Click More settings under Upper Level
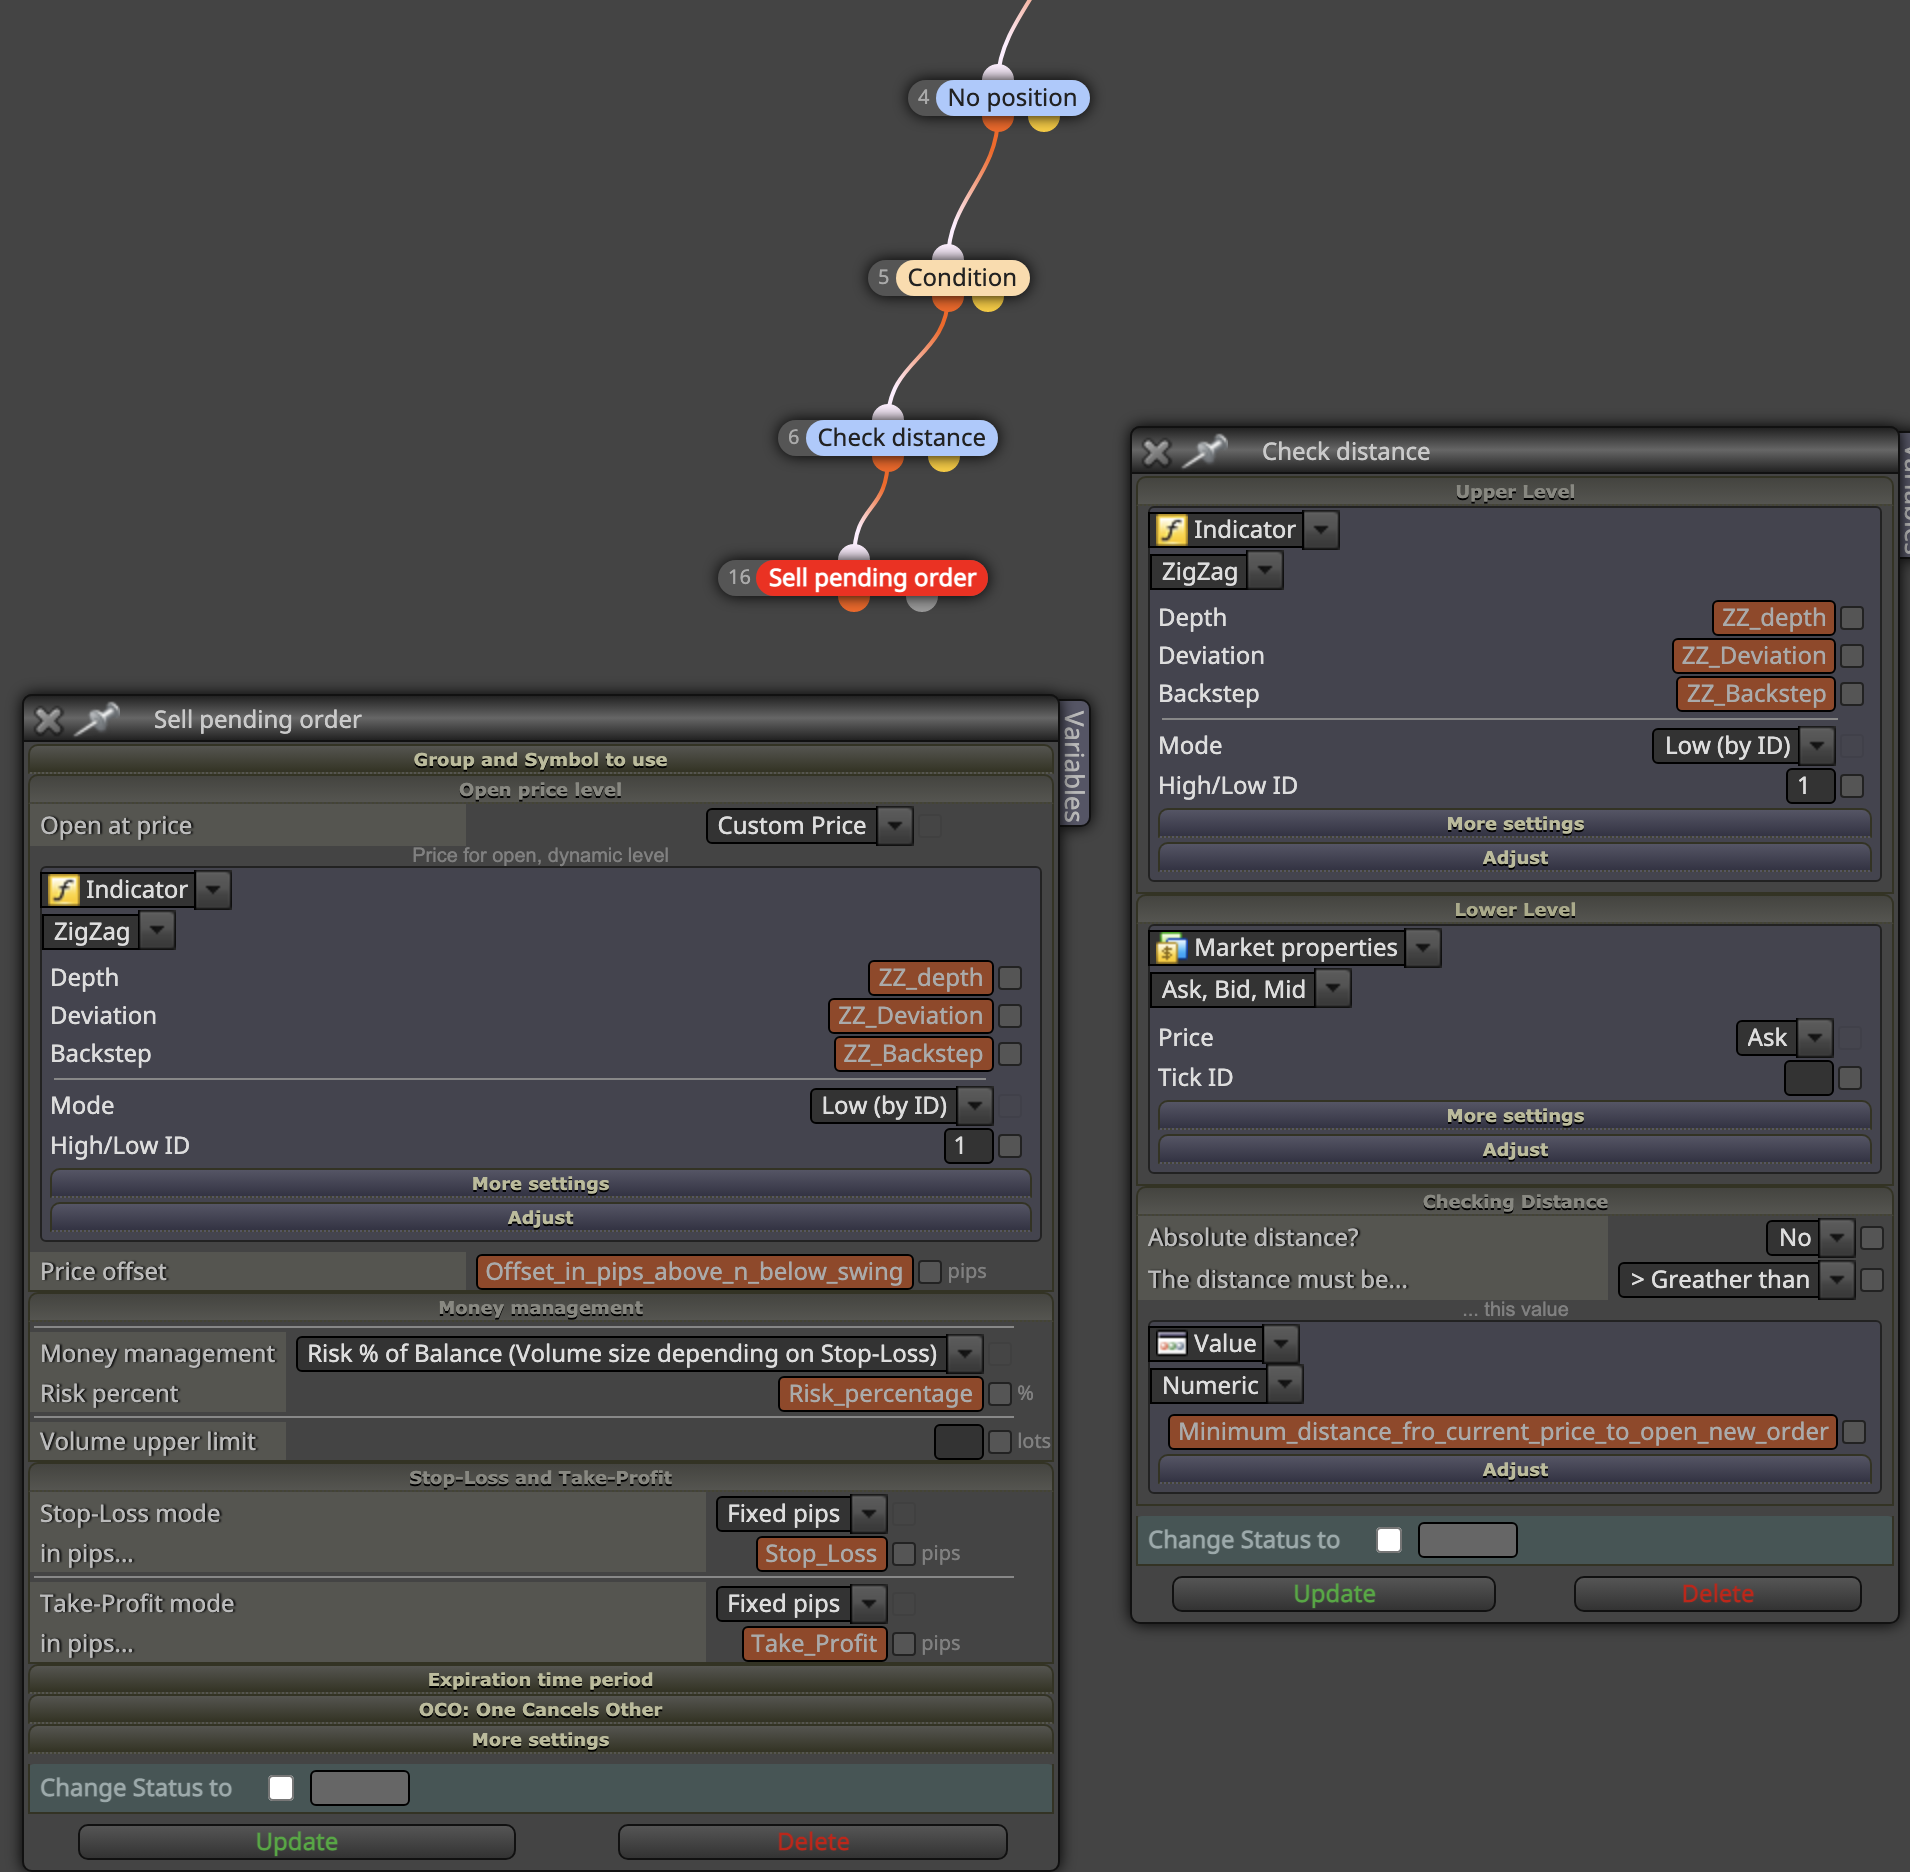Image resolution: width=1910 pixels, height=1872 pixels. [x=1514, y=823]
